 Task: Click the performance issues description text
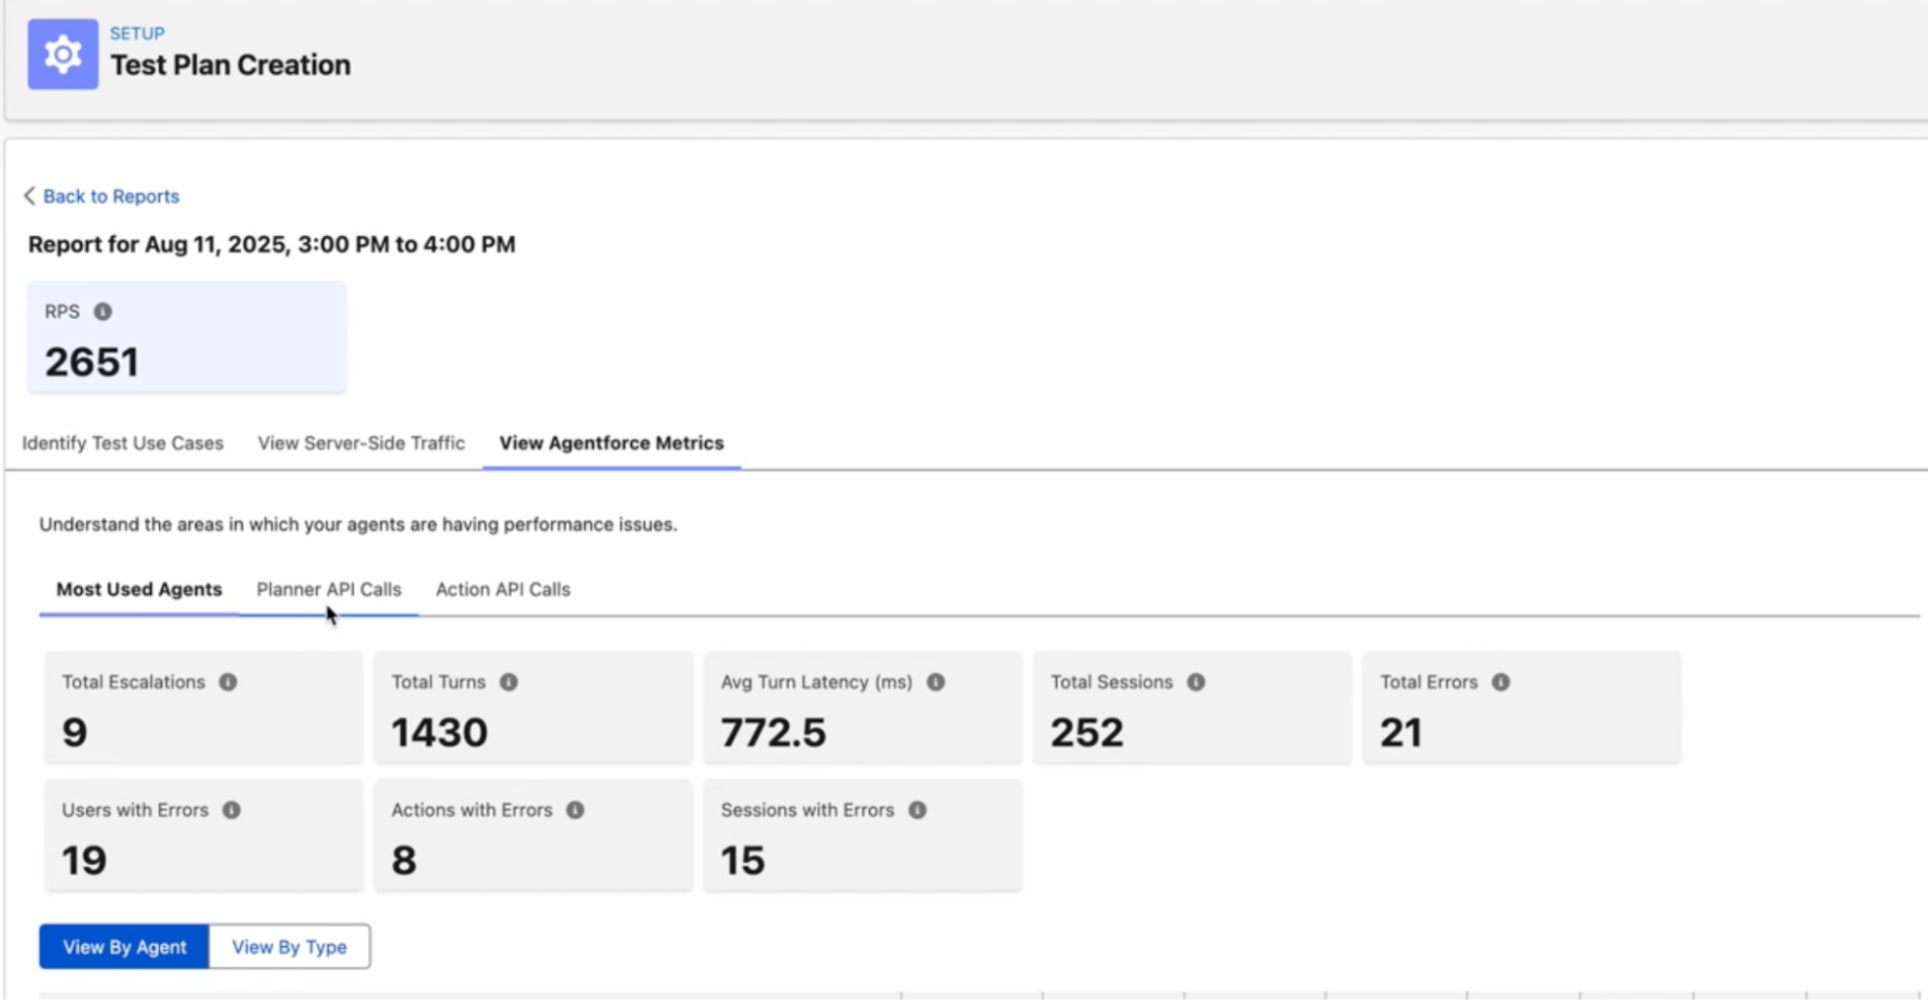(x=358, y=525)
